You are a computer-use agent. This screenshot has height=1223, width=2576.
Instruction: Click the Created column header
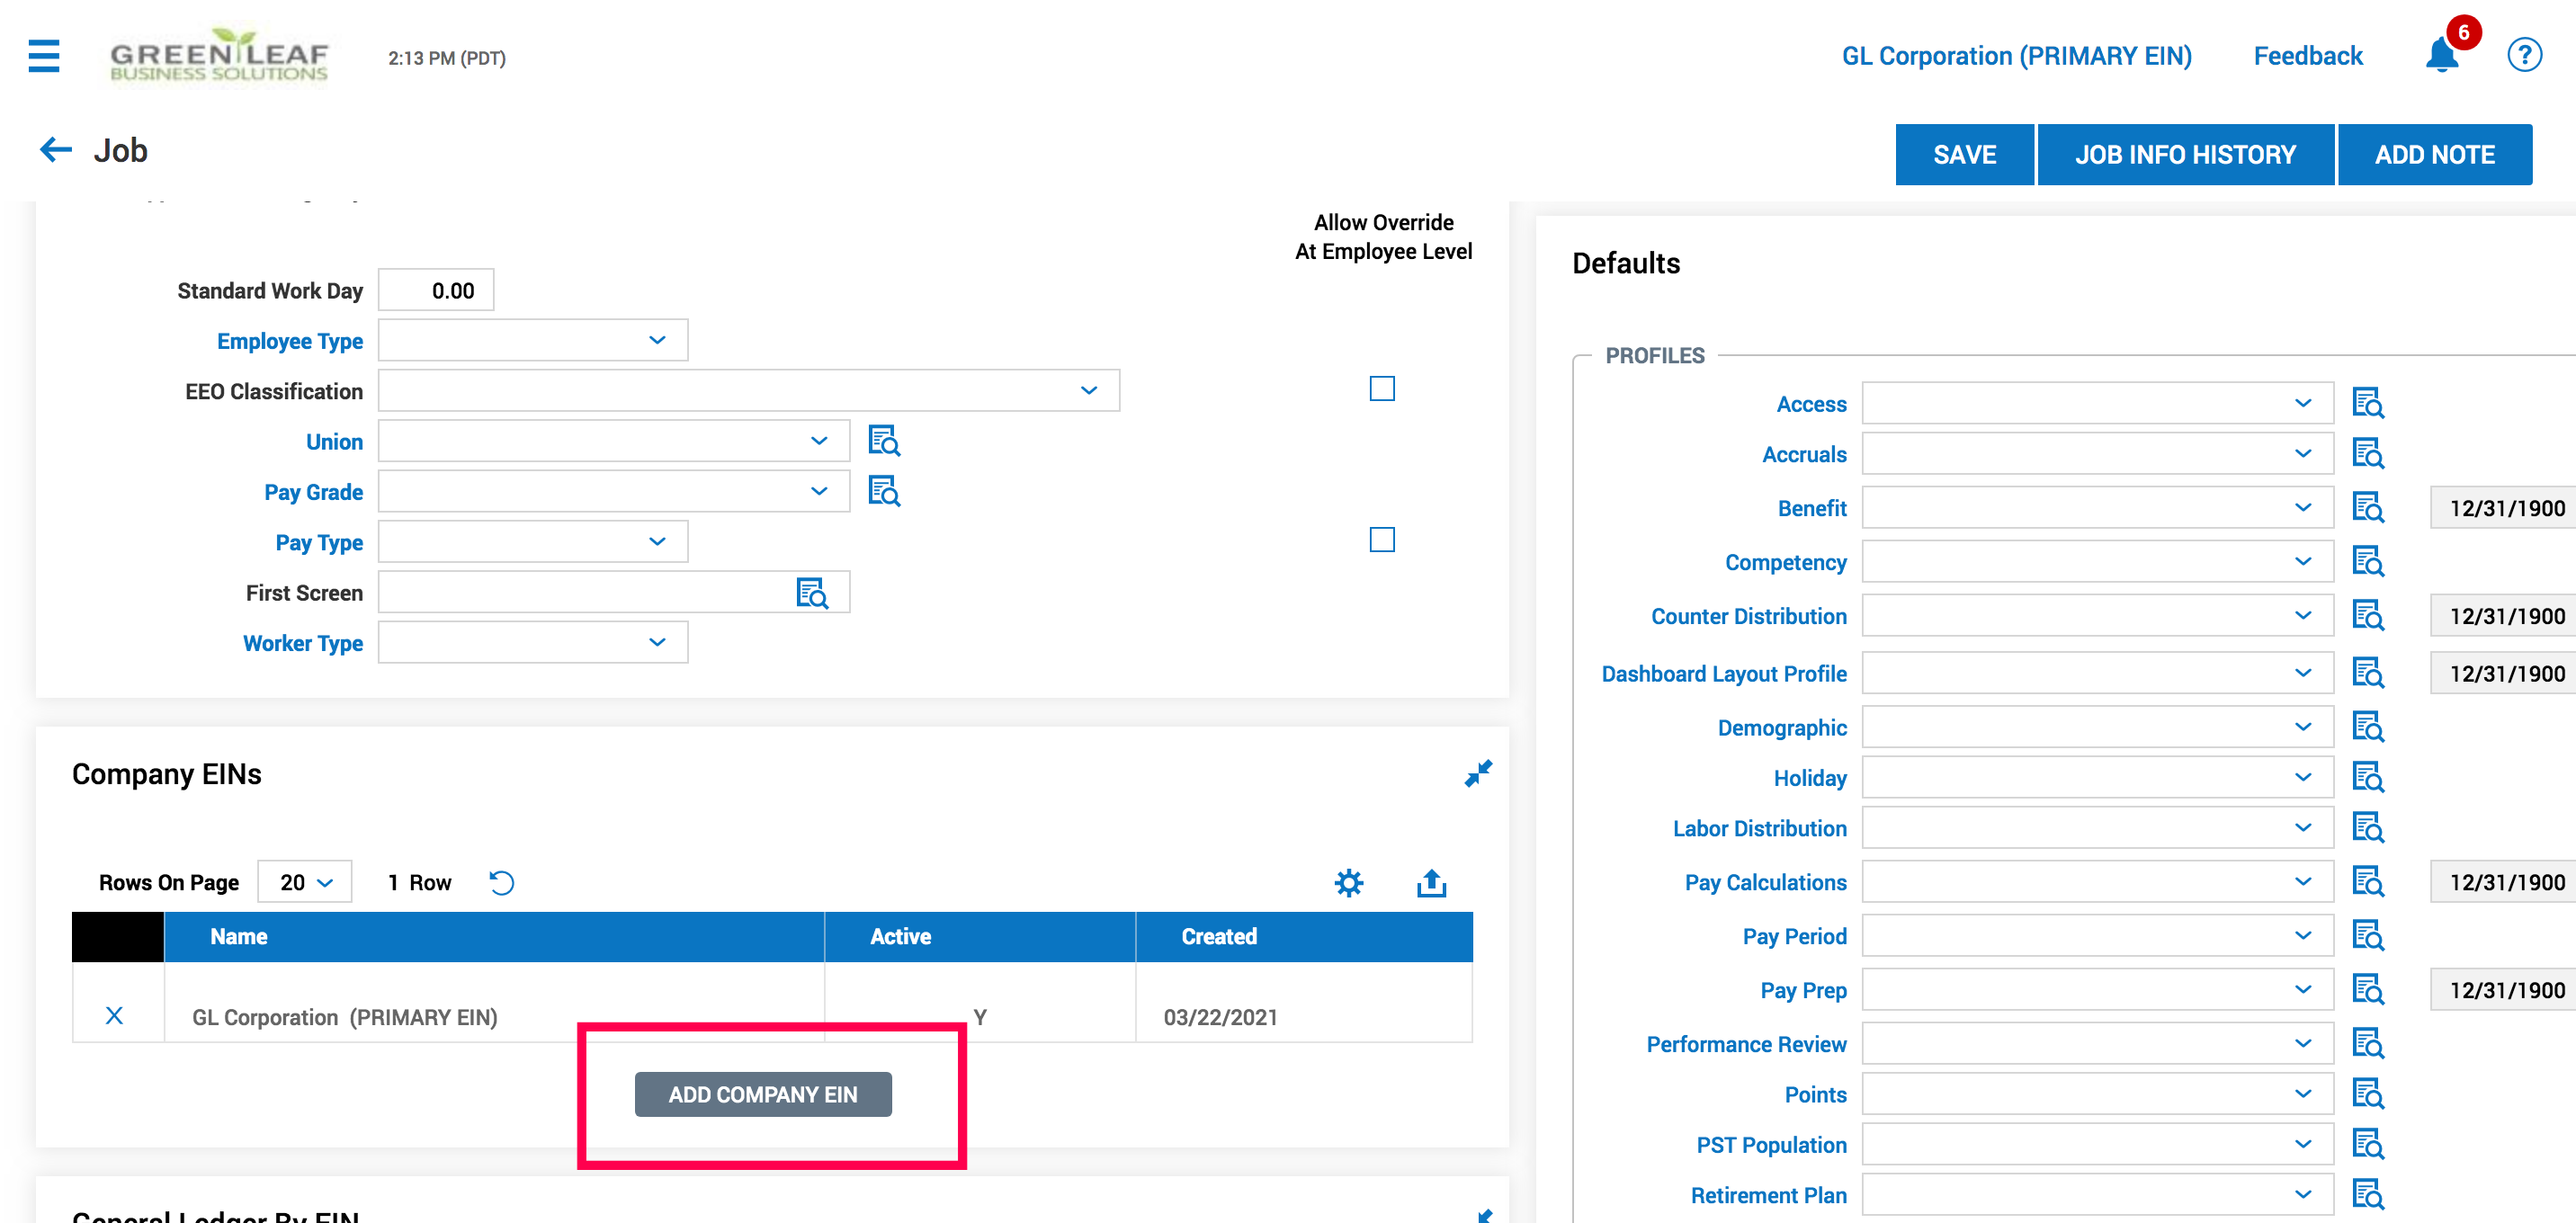tap(1218, 936)
